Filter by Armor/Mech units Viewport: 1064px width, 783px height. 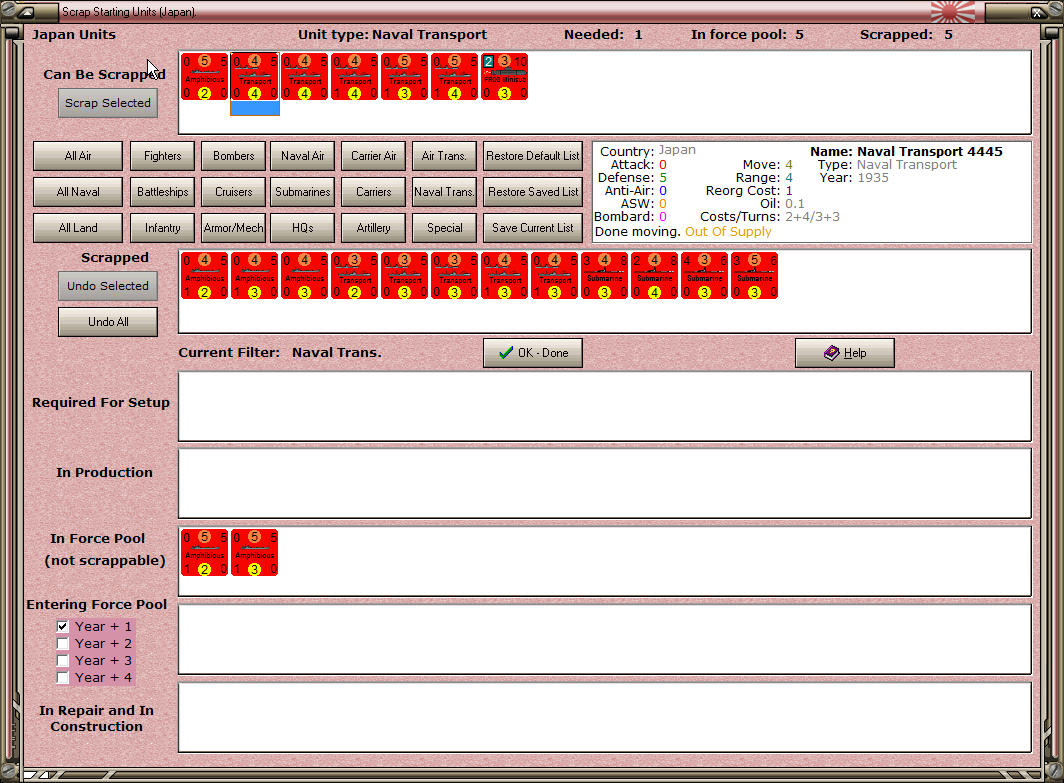(233, 228)
